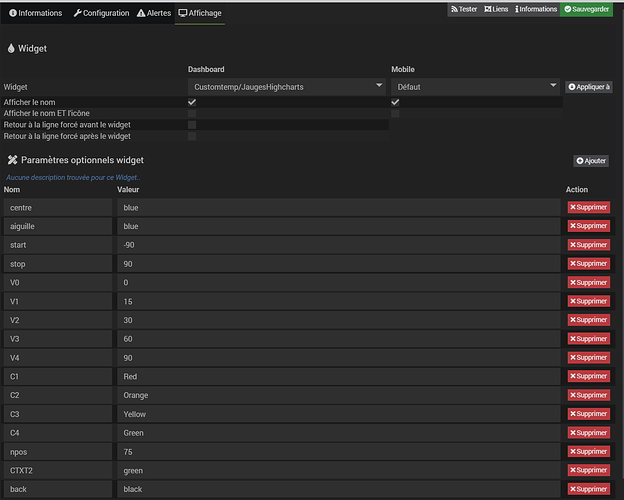Click the V2 value field showing 30
Viewport: 624px width, 500px height.
point(339,320)
